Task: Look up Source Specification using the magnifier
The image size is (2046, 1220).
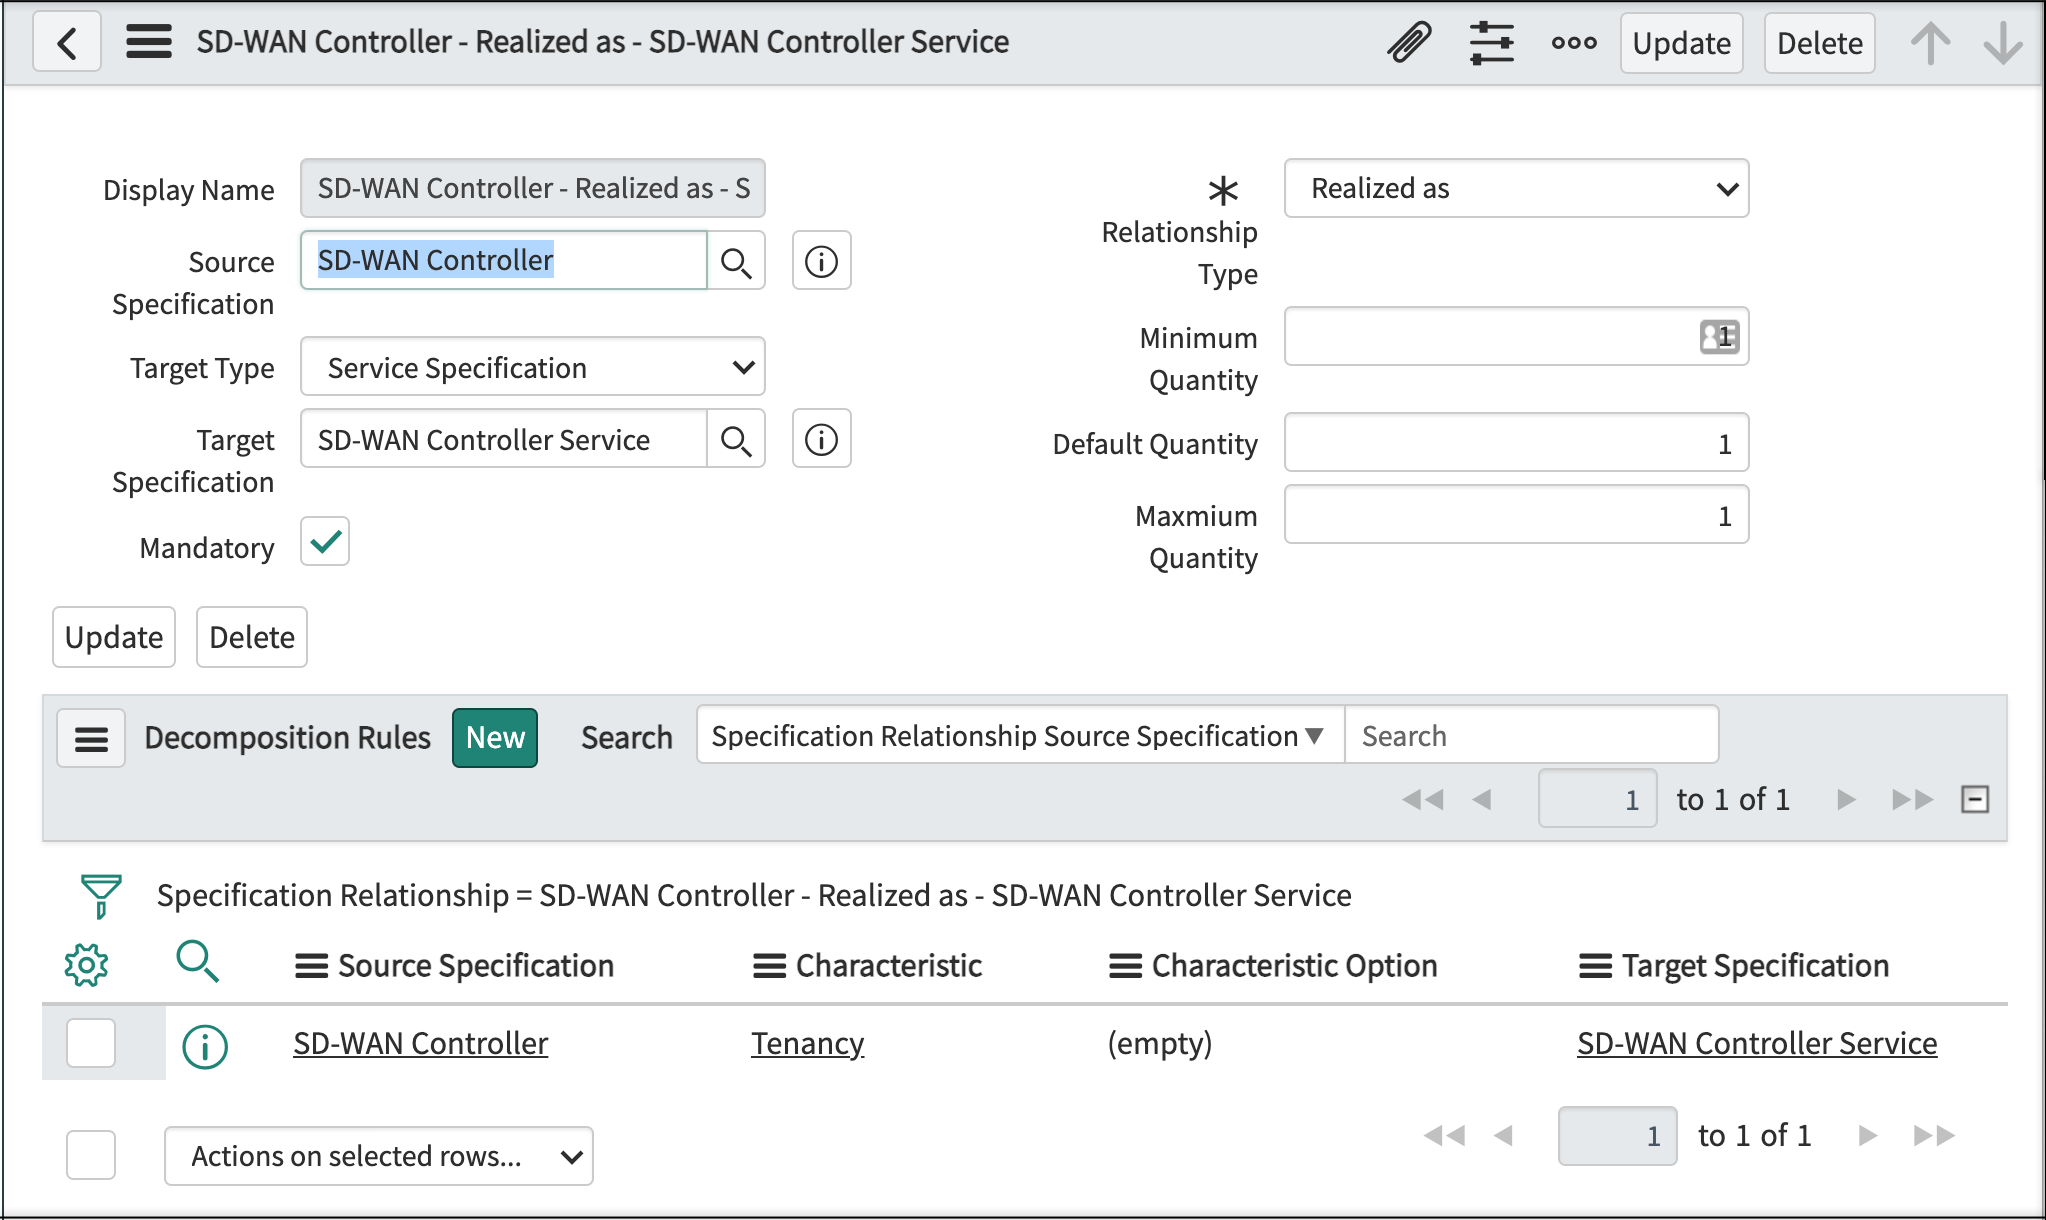Action: (x=736, y=262)
